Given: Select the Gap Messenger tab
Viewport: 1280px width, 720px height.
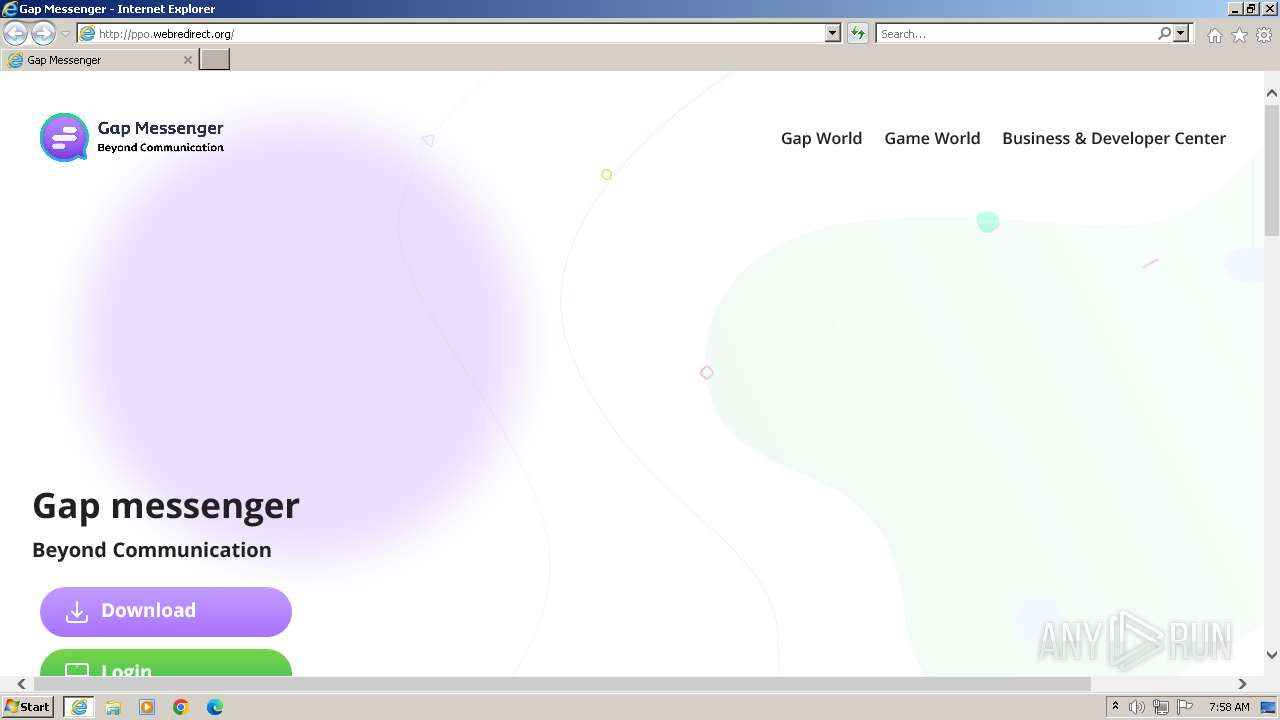Looking at the screenshot, I should tap(100, 60).
